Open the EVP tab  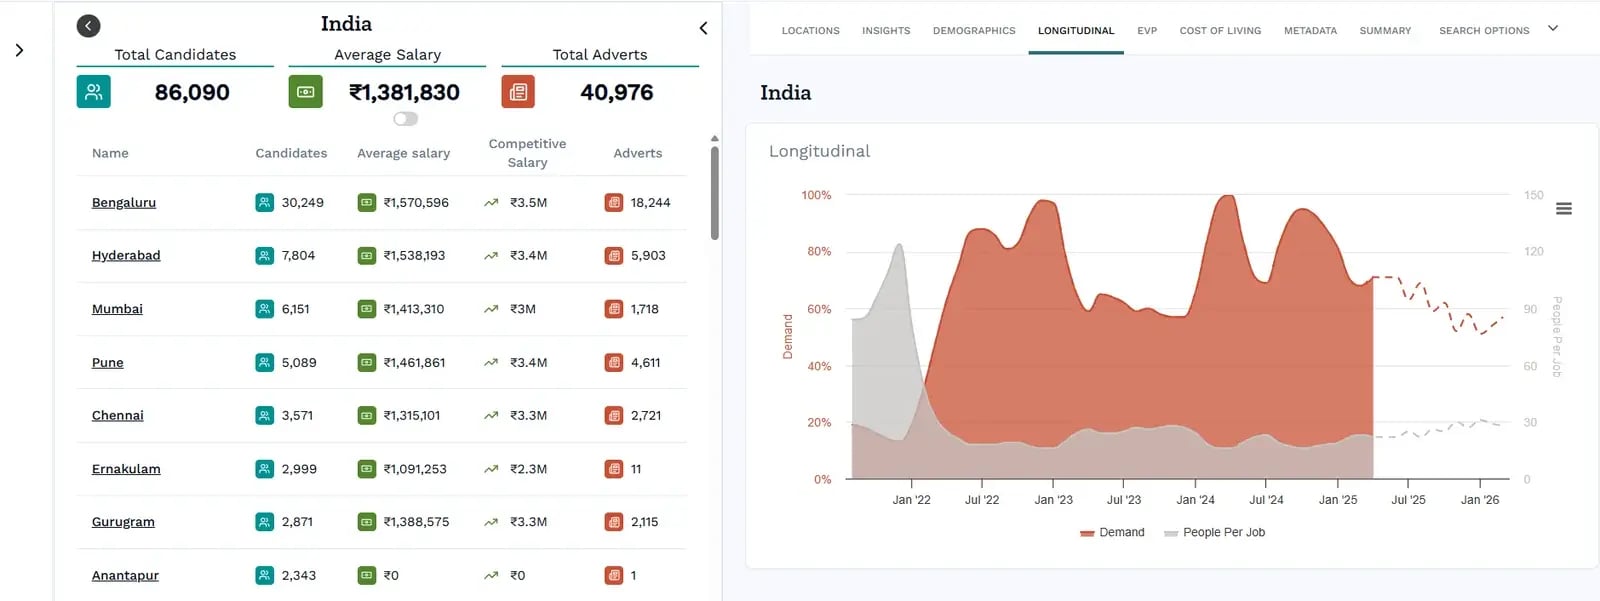[1147, 31]
